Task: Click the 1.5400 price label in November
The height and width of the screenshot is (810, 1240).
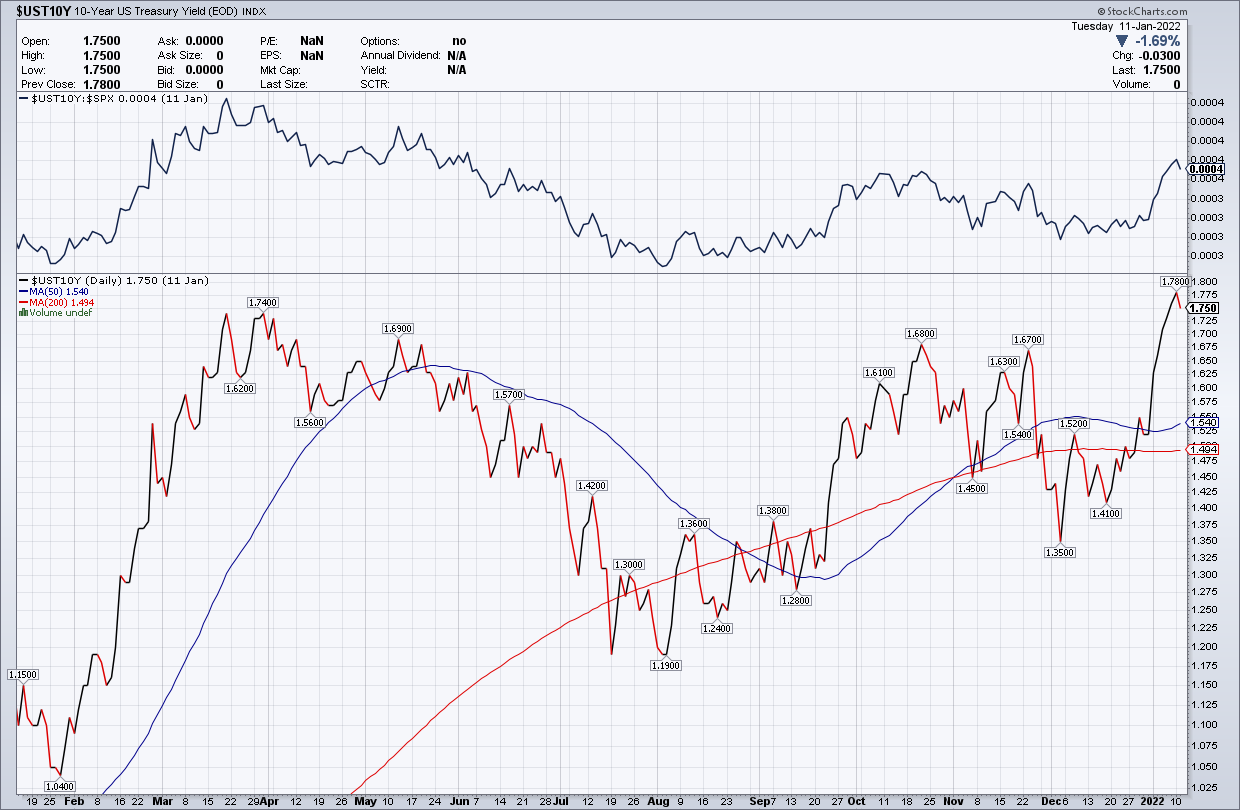Action: click(1018, 435)
